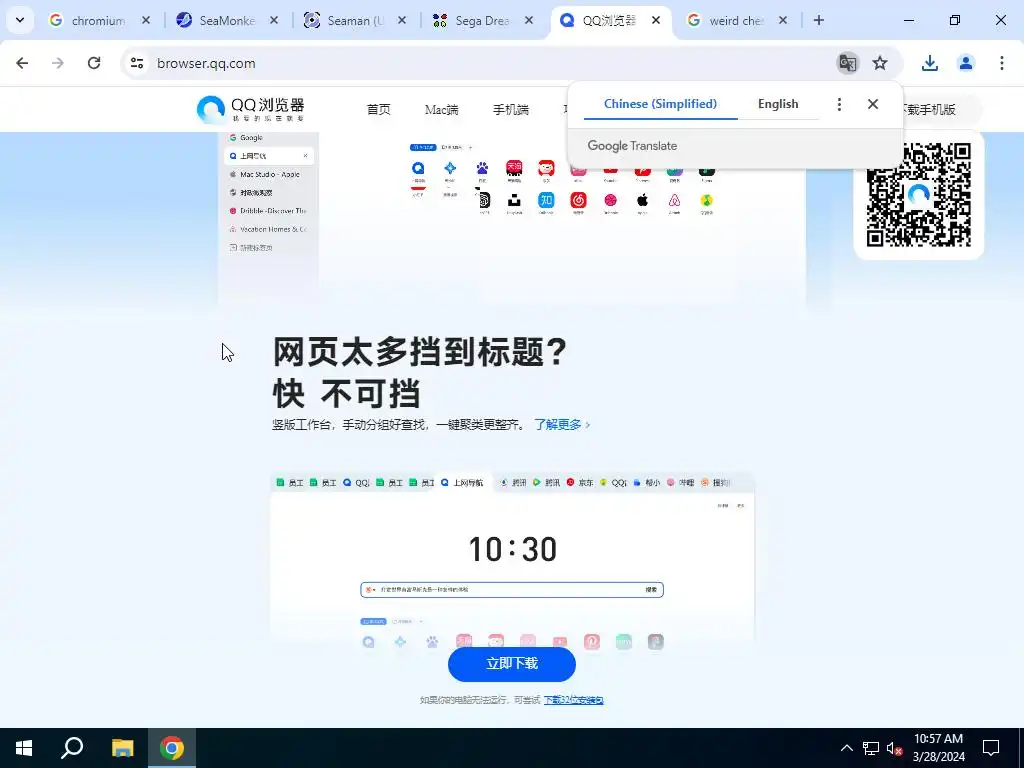Click the blue 立即下载 button
1024x768 pixels.
point(511,664)
